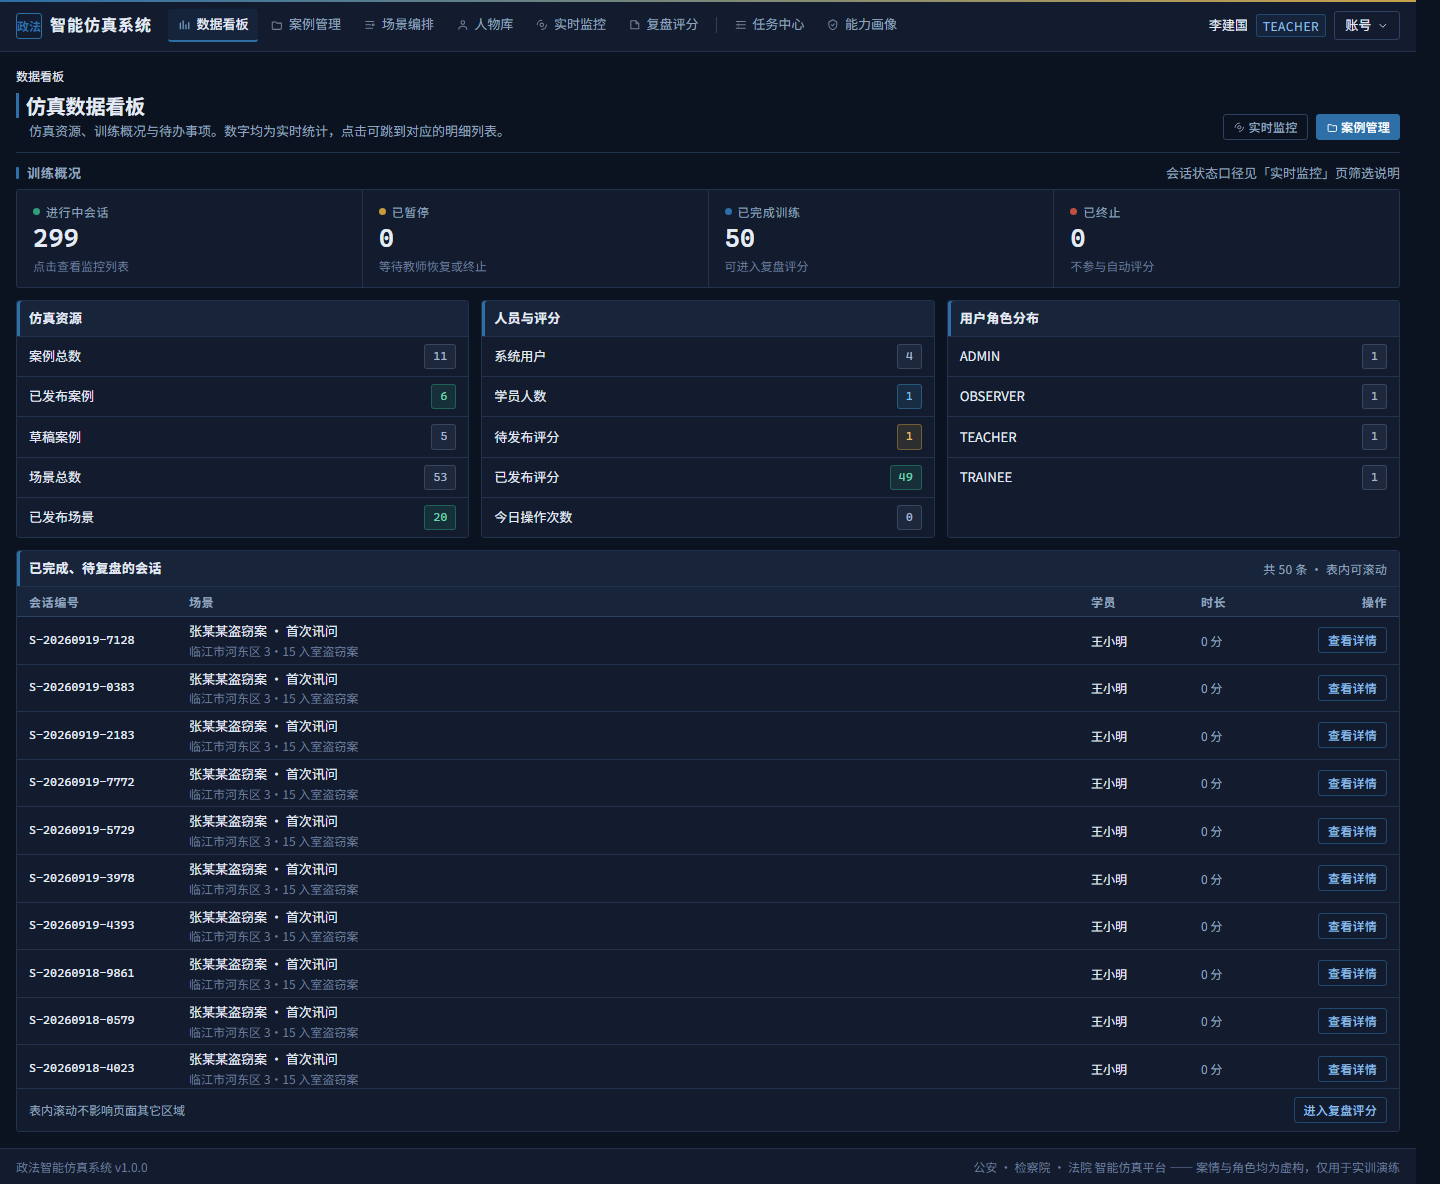The height and width of the screenshot is (1184, 1440).
Task: Click the 会话状态口径 note in 训练概况
Action: click(1282, 173)
